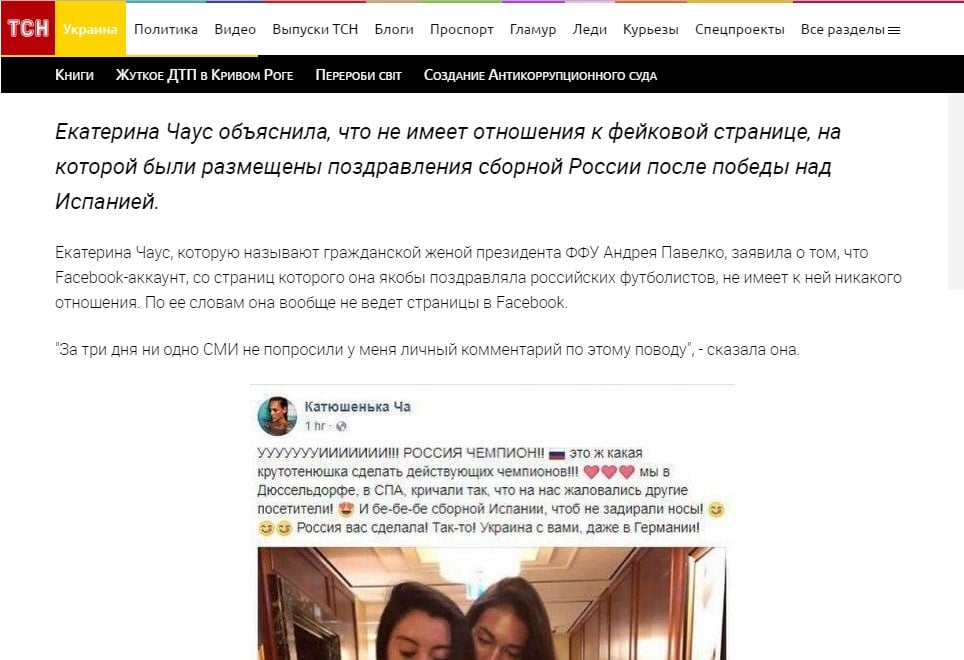Expand the Все разделы dropdown

coord(850,29)
